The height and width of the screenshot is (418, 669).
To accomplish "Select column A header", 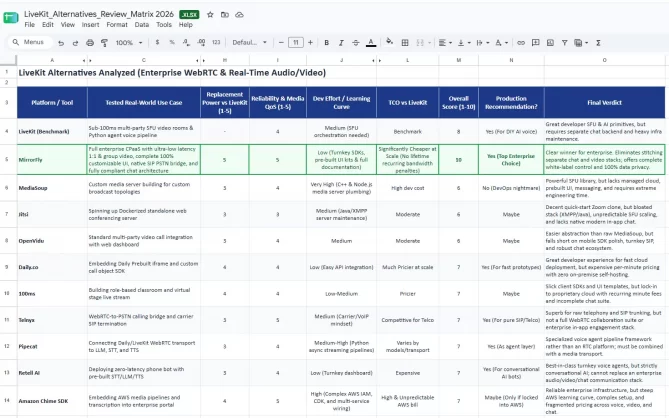I will tap(52, 60).
